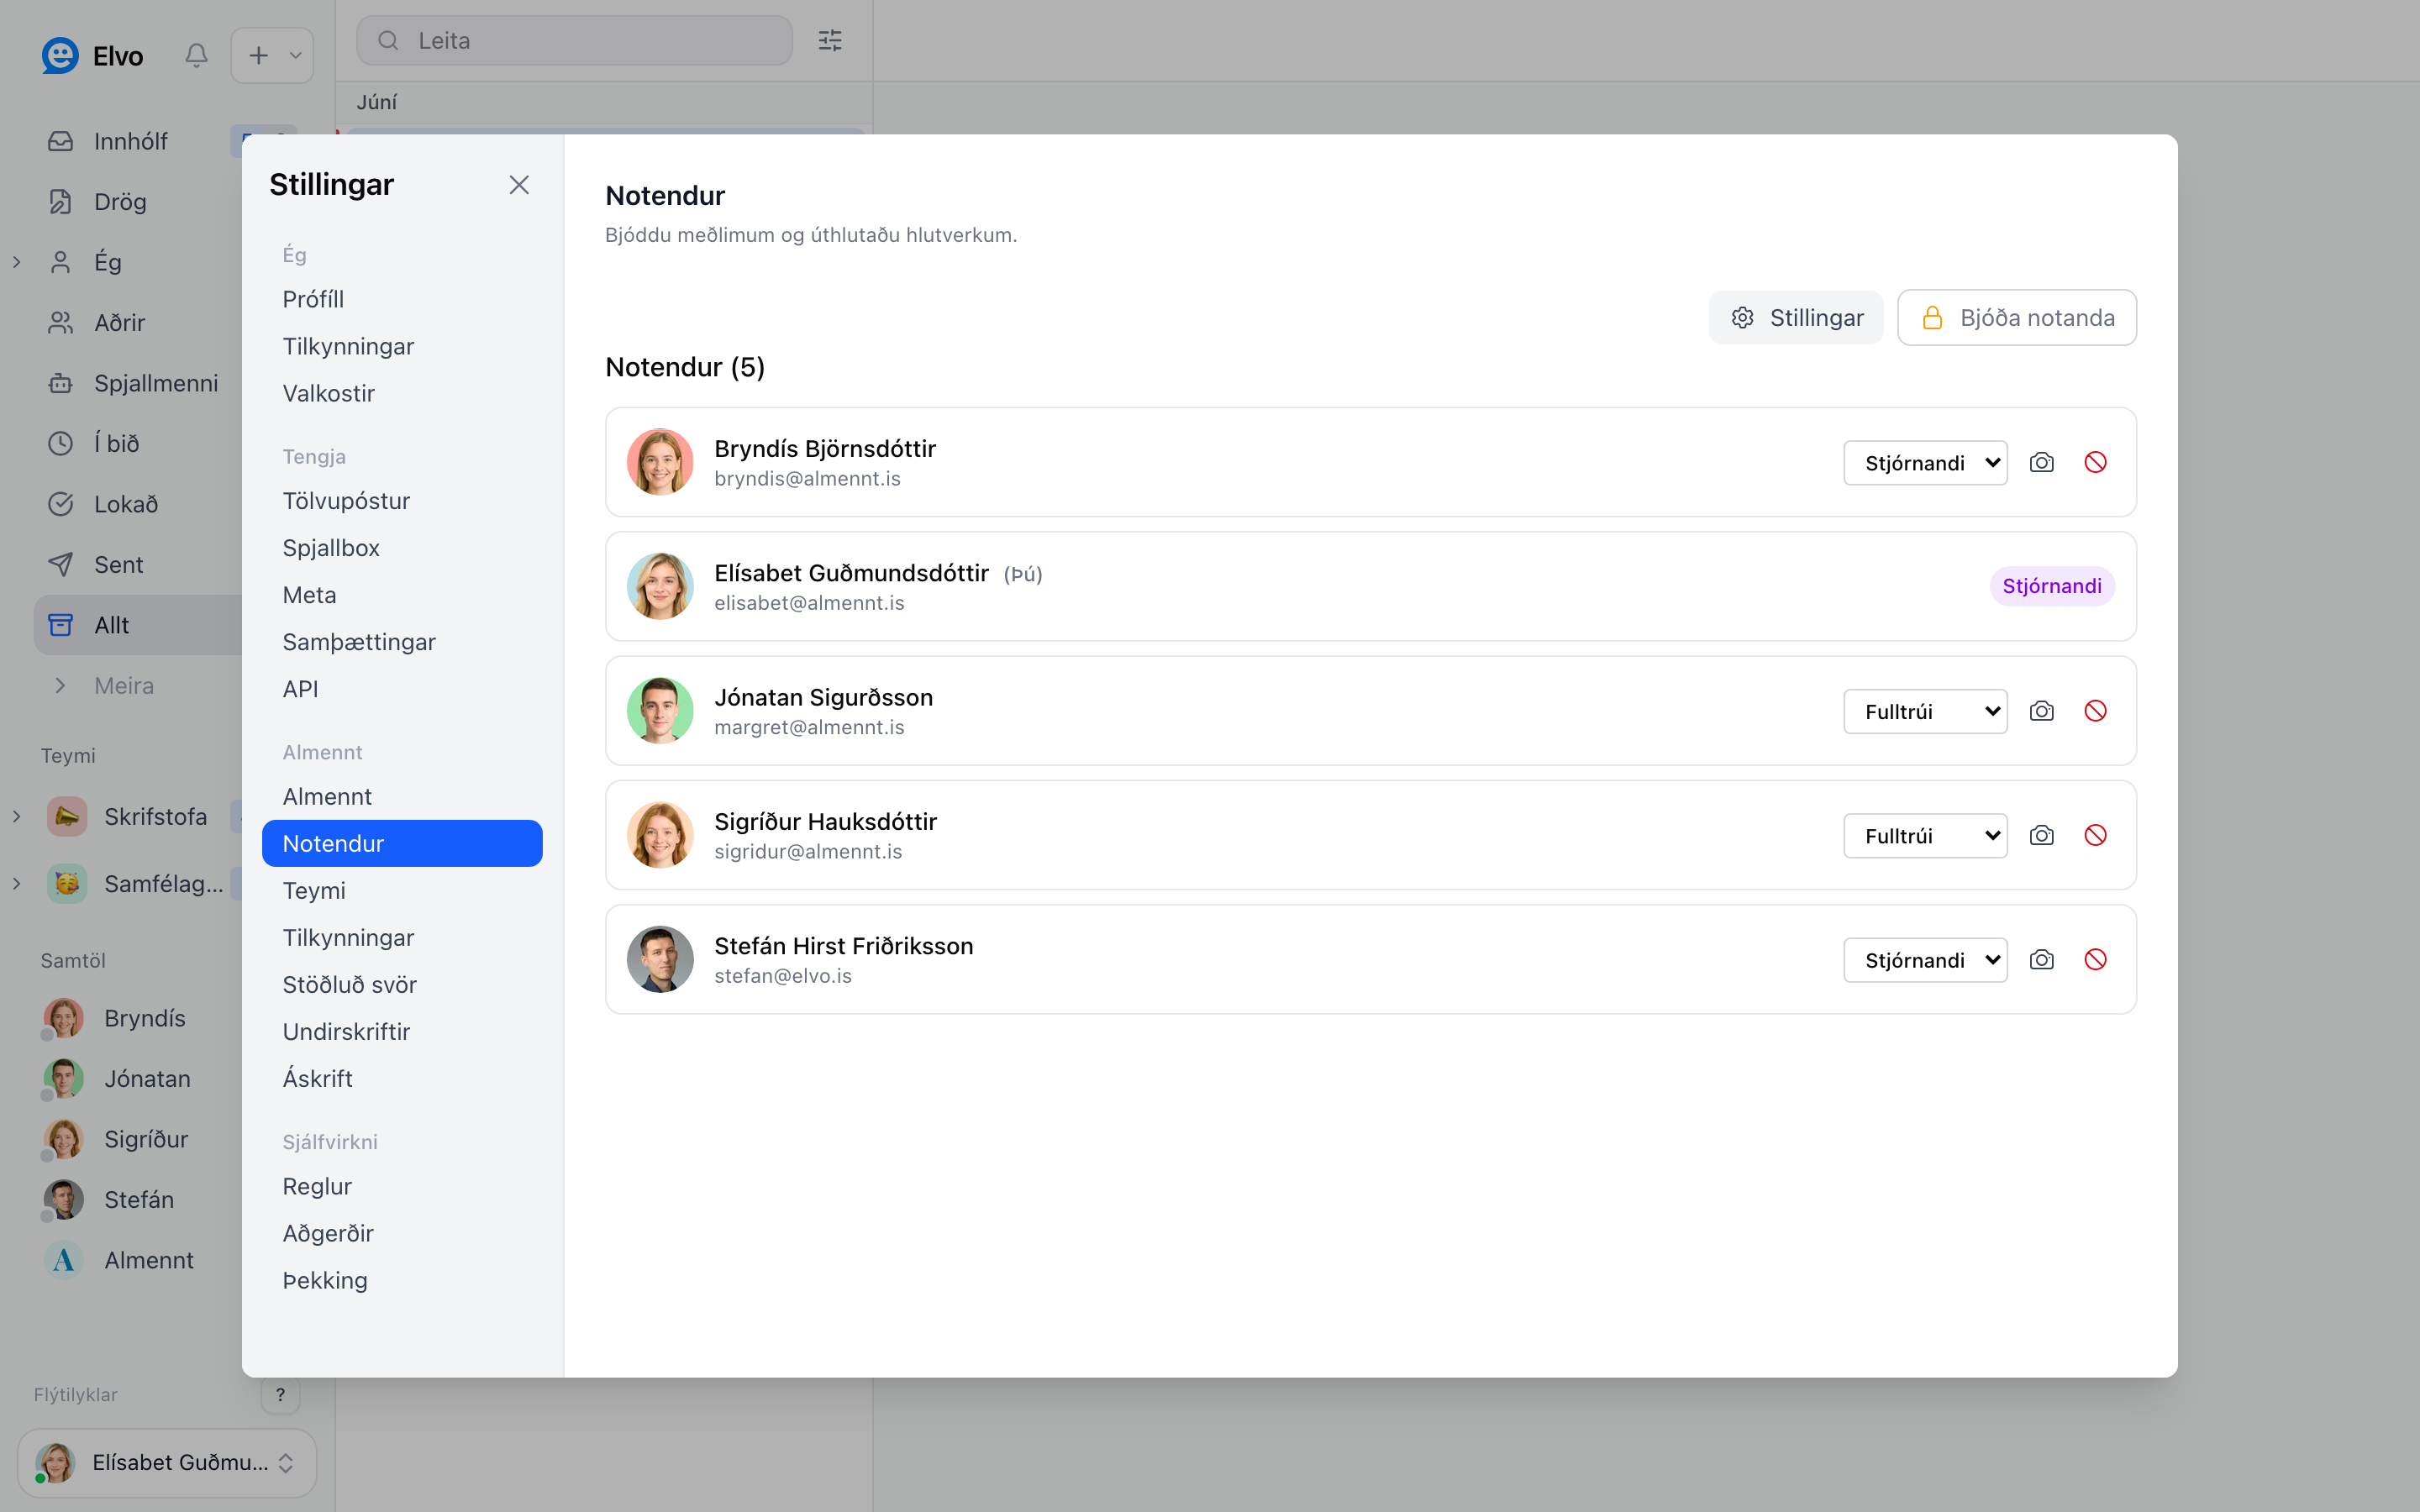Click the Leita search field
The image size is (2420, 1512).
coord(574,40)
